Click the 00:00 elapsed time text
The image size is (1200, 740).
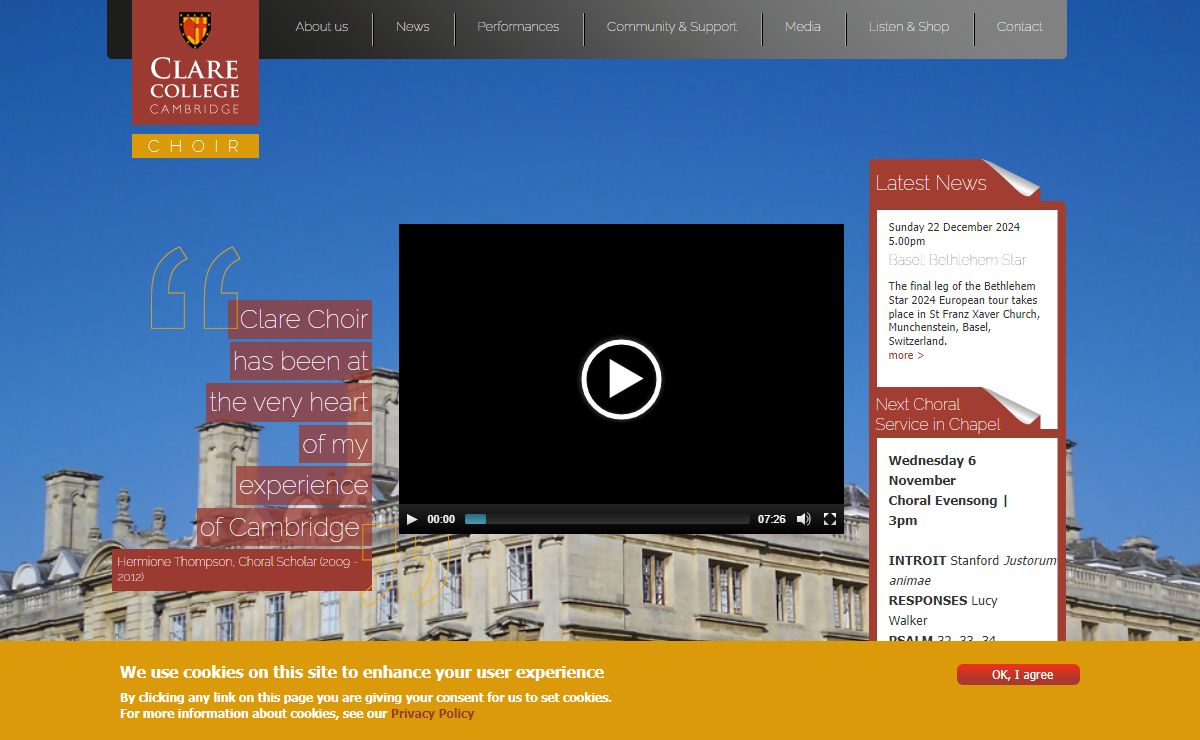[x=441, y=520]
